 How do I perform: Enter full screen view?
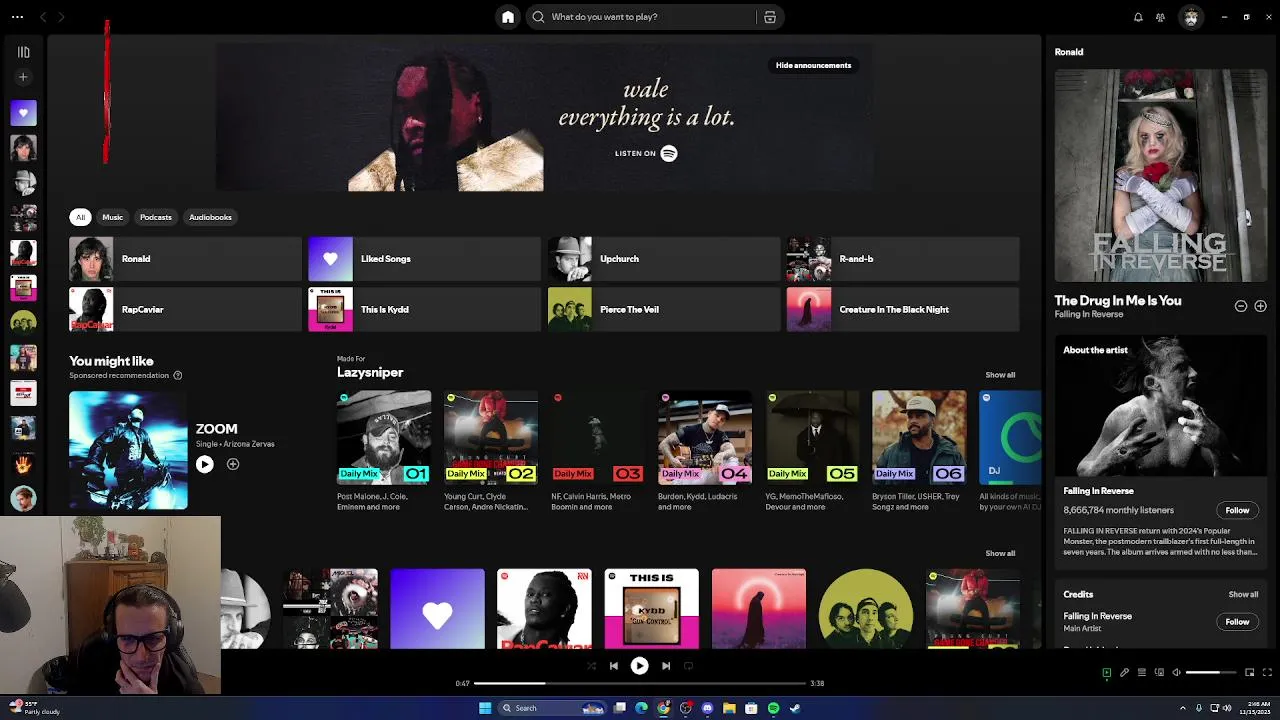pyautogui.click(x=1267, y=673)
